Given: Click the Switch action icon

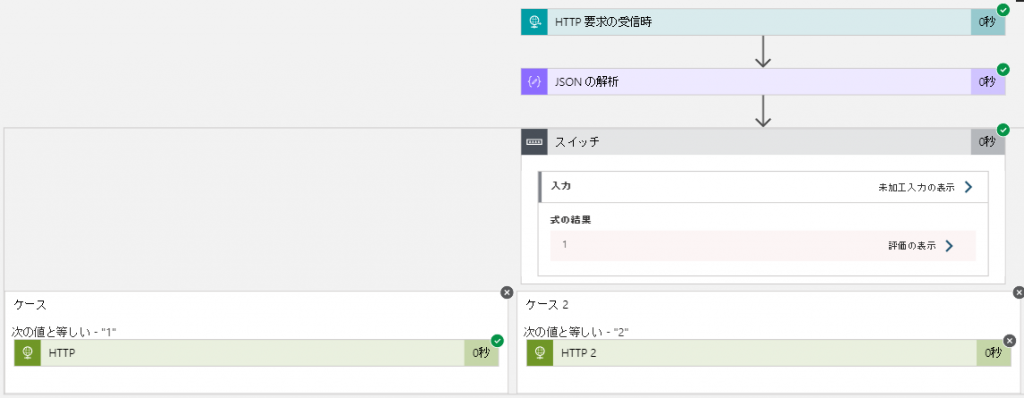Looking at the screenshot, I should pos(534,142).
